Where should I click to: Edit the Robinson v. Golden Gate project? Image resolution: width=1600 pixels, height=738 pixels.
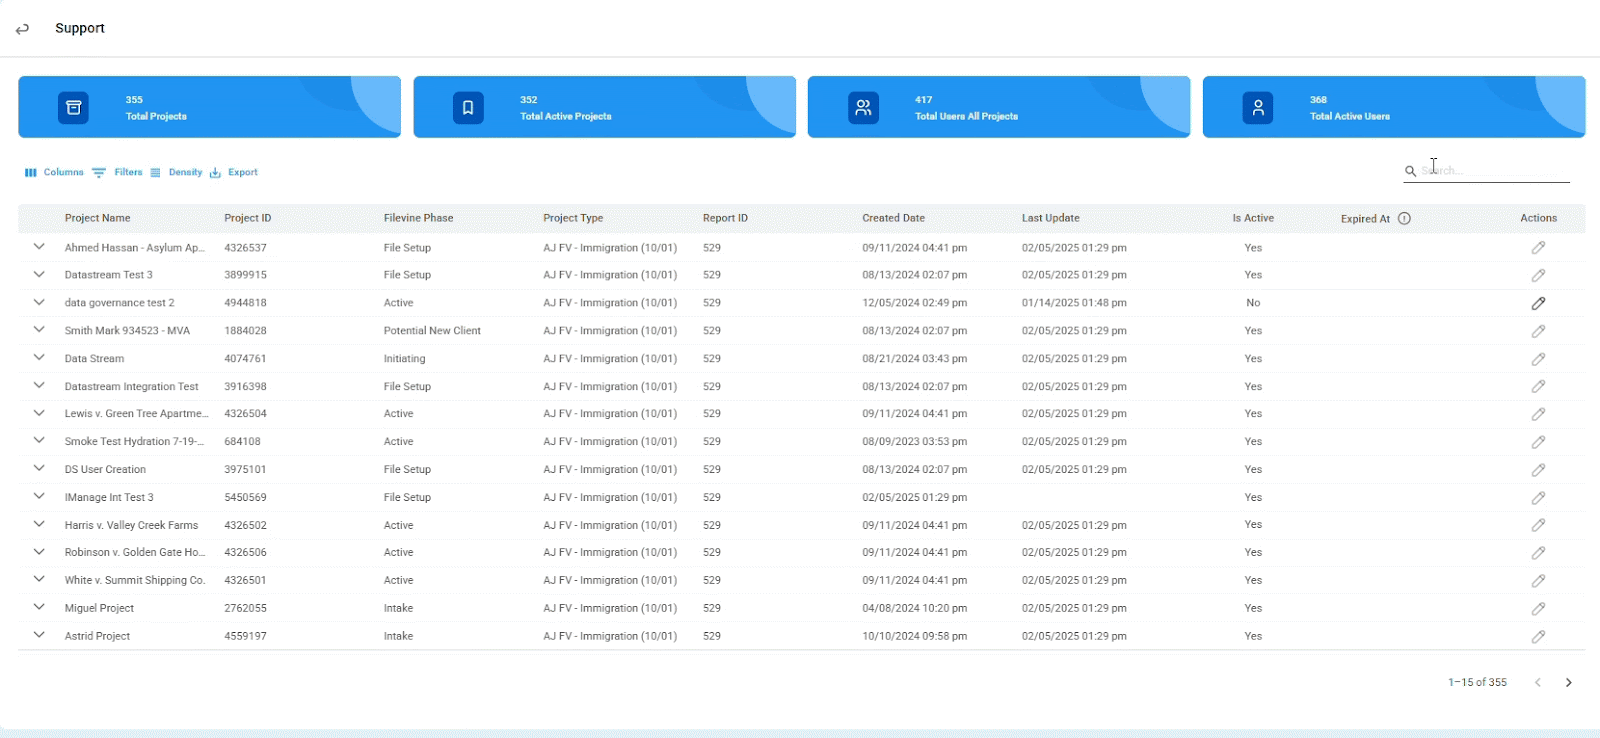click(x=1538, y=553)
